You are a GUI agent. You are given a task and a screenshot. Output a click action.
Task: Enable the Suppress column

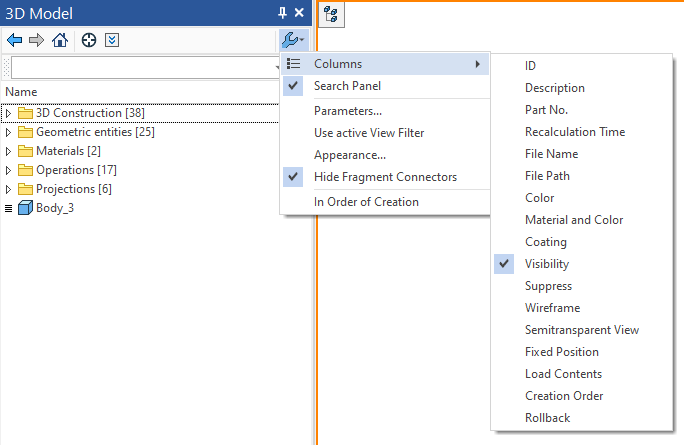582,286
